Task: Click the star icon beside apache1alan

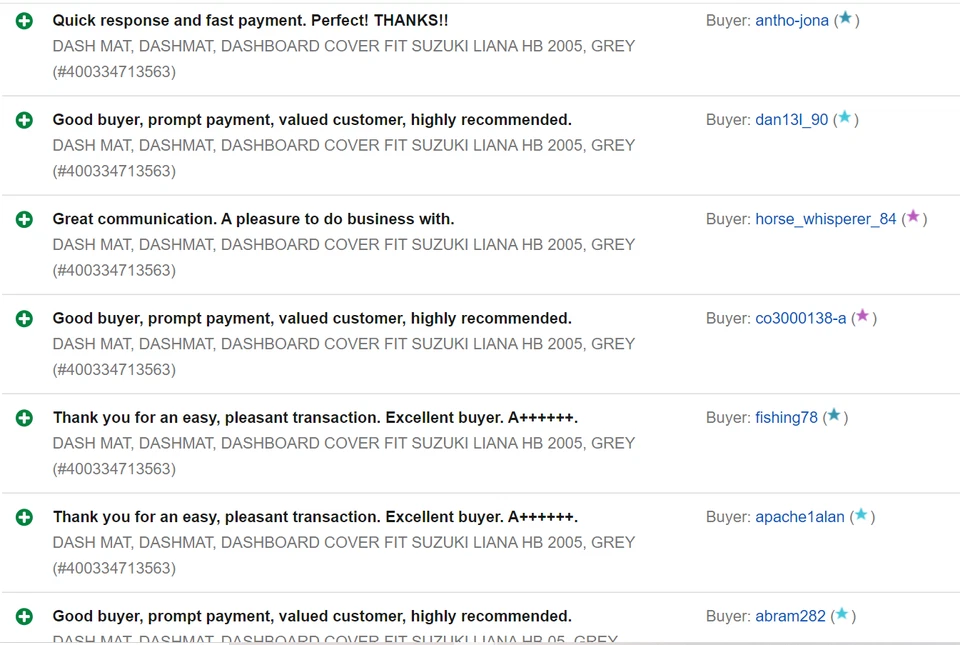Action: (x=860, y=515)
